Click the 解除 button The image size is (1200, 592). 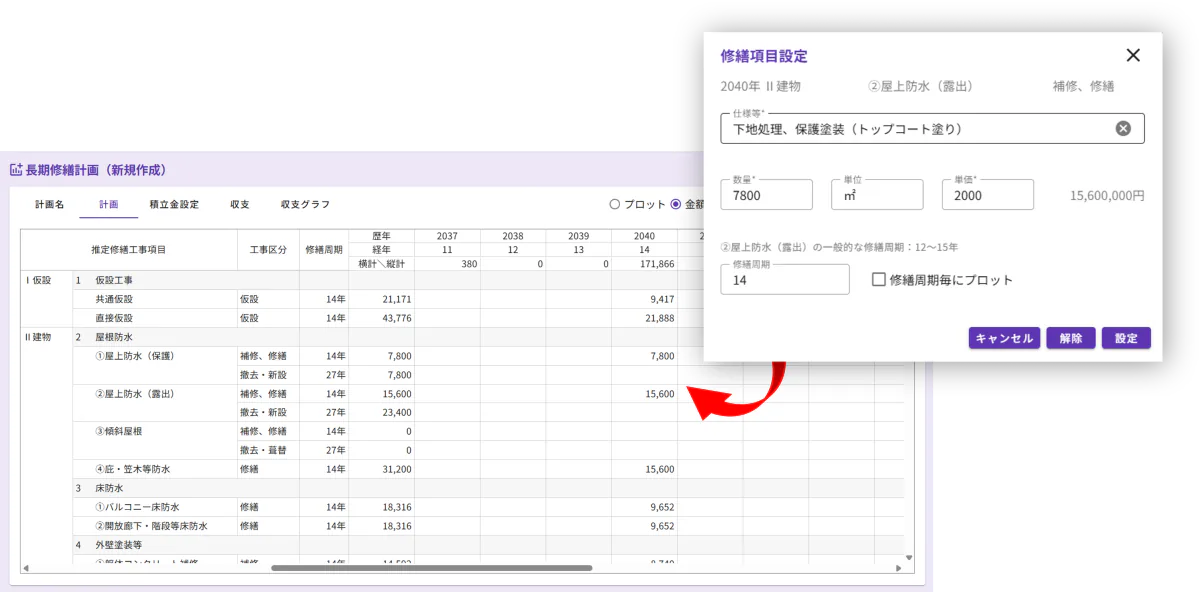coord(1071,338)
